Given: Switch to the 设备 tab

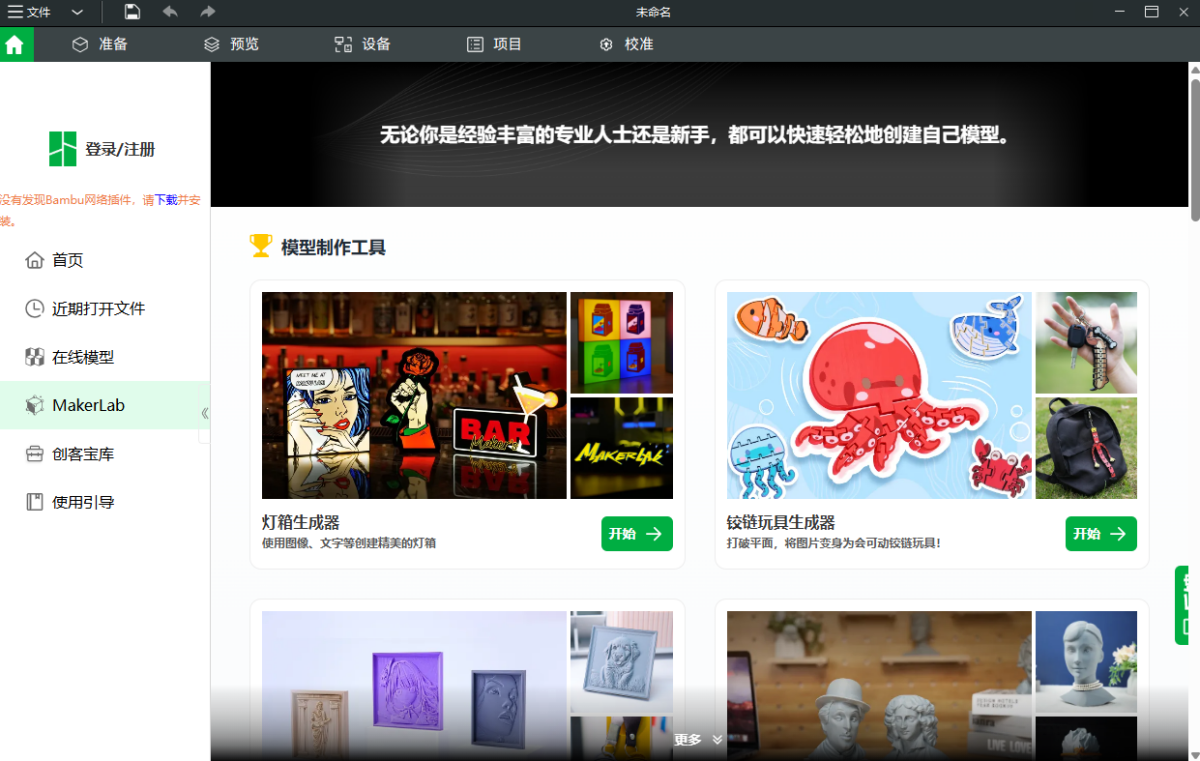Looking at the screenshot, I should (x=362, y=44).
